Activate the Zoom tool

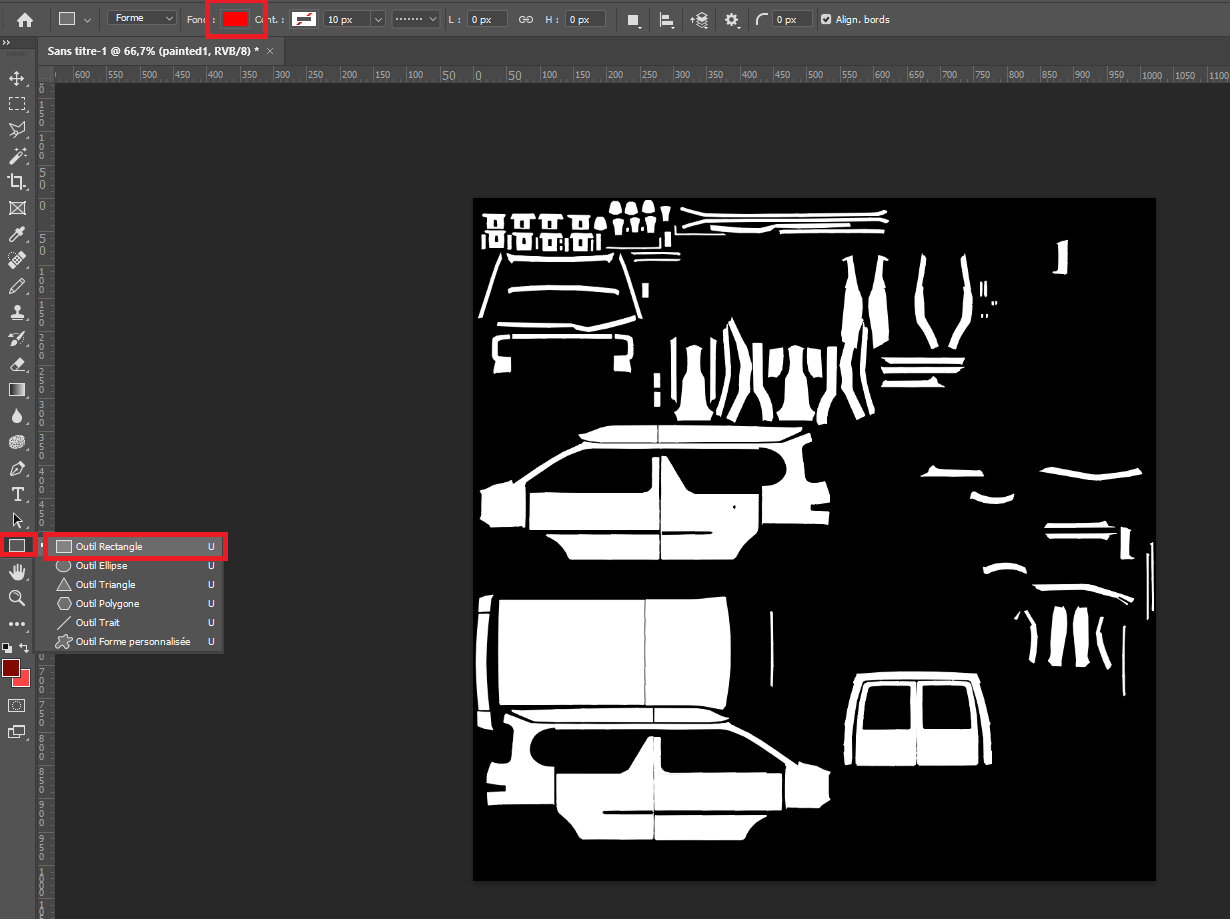coord(17,598)
